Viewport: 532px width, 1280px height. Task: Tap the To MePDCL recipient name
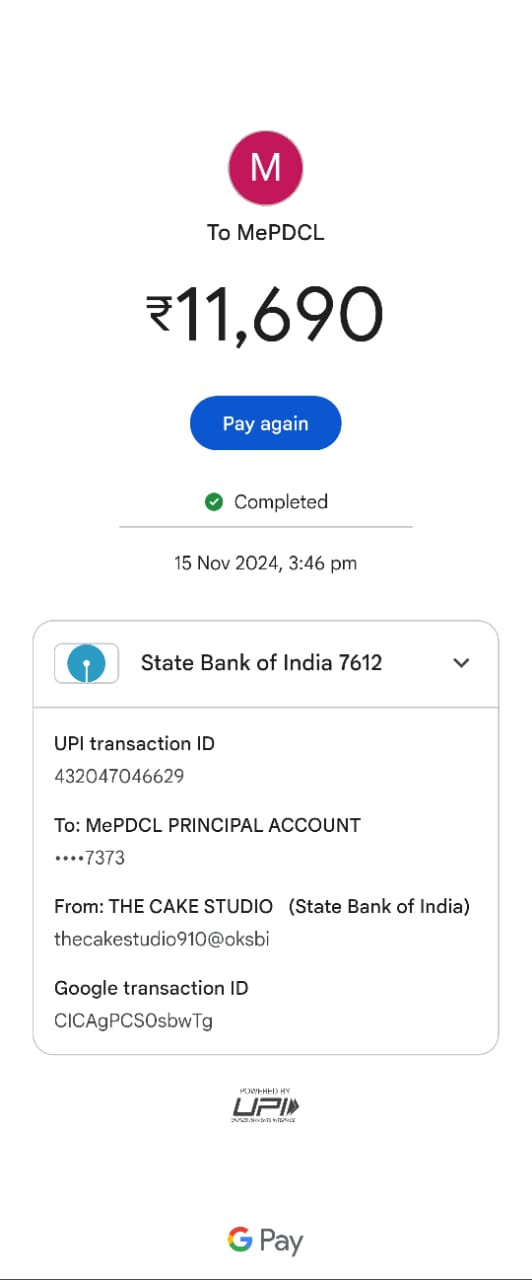[266, 233]
